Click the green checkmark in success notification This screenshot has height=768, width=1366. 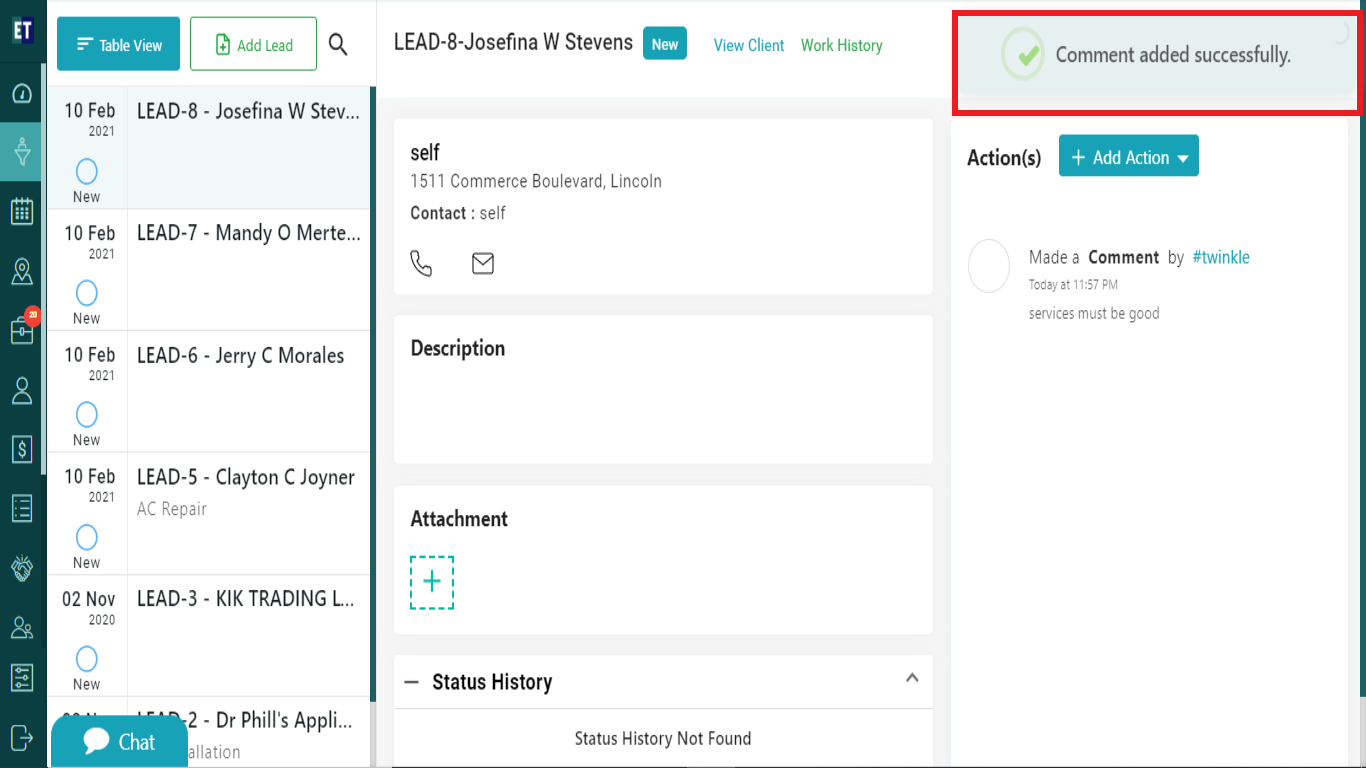pyautogui.click(x=1023, y=54)
